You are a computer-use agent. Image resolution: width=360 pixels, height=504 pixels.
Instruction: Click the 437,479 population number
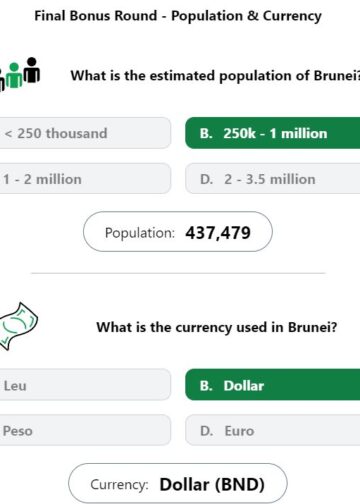pos(218,232)
